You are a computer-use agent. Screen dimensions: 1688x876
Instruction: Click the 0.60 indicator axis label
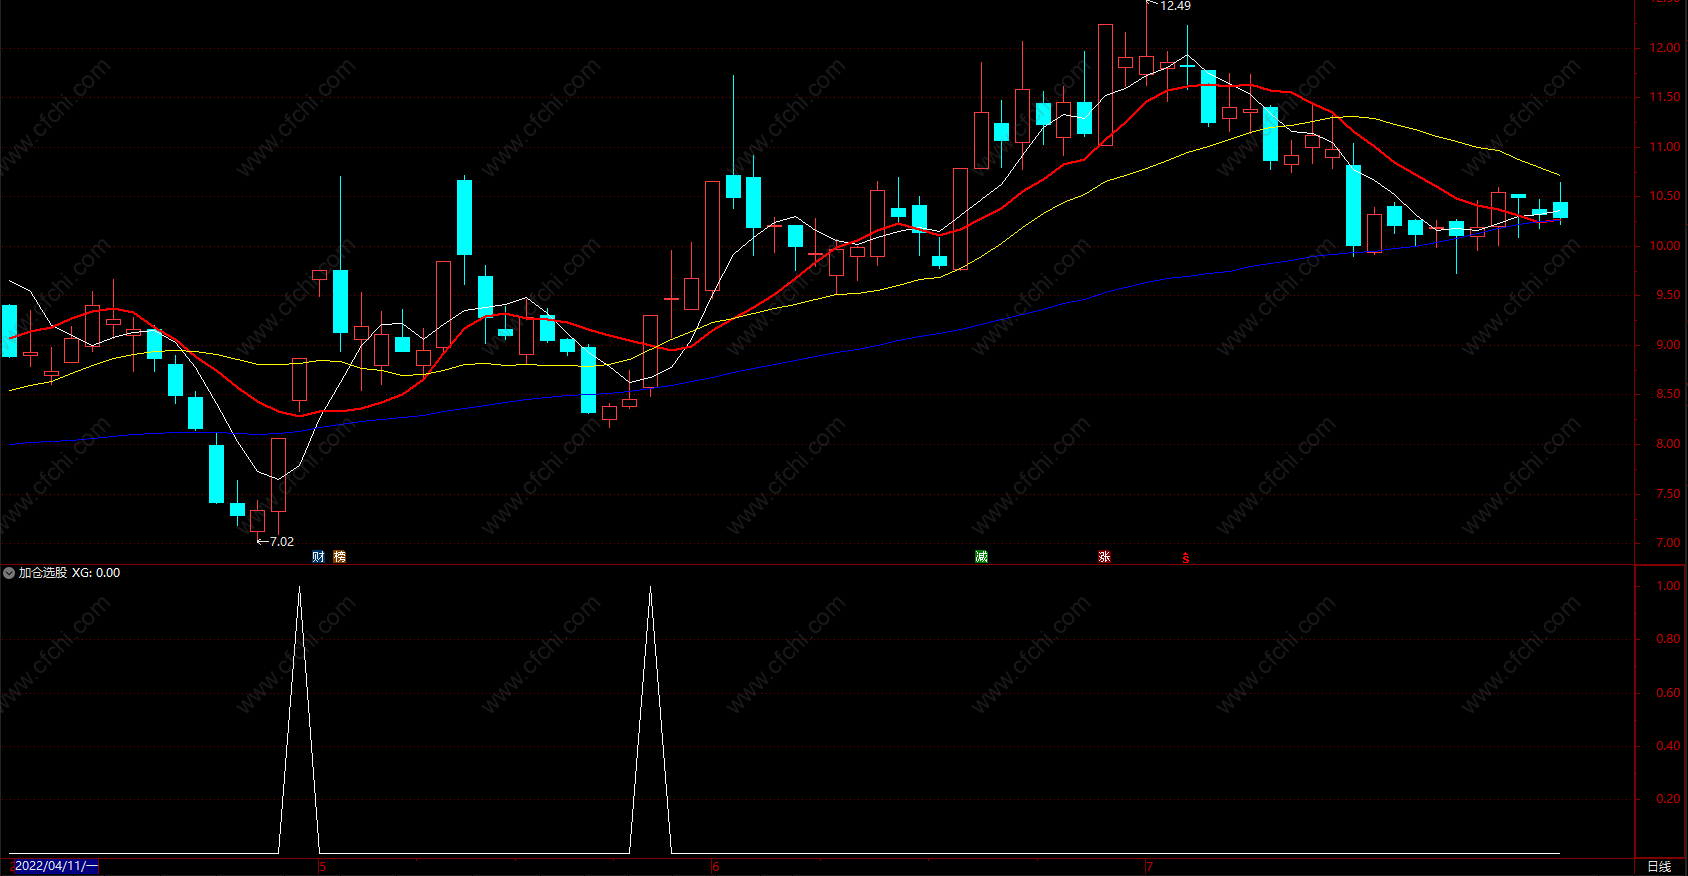click(x=1668, y=692)
